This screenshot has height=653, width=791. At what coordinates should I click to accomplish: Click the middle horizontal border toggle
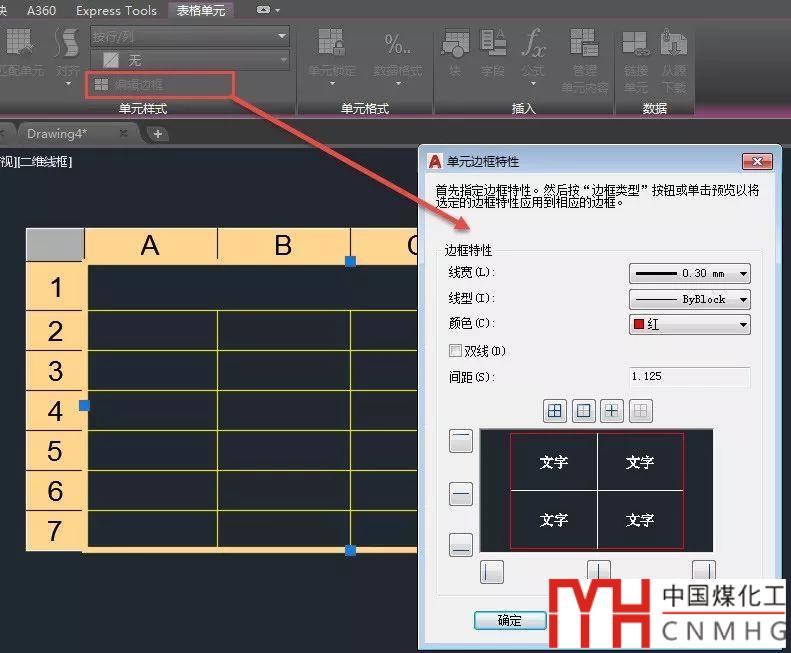[461, 493]
